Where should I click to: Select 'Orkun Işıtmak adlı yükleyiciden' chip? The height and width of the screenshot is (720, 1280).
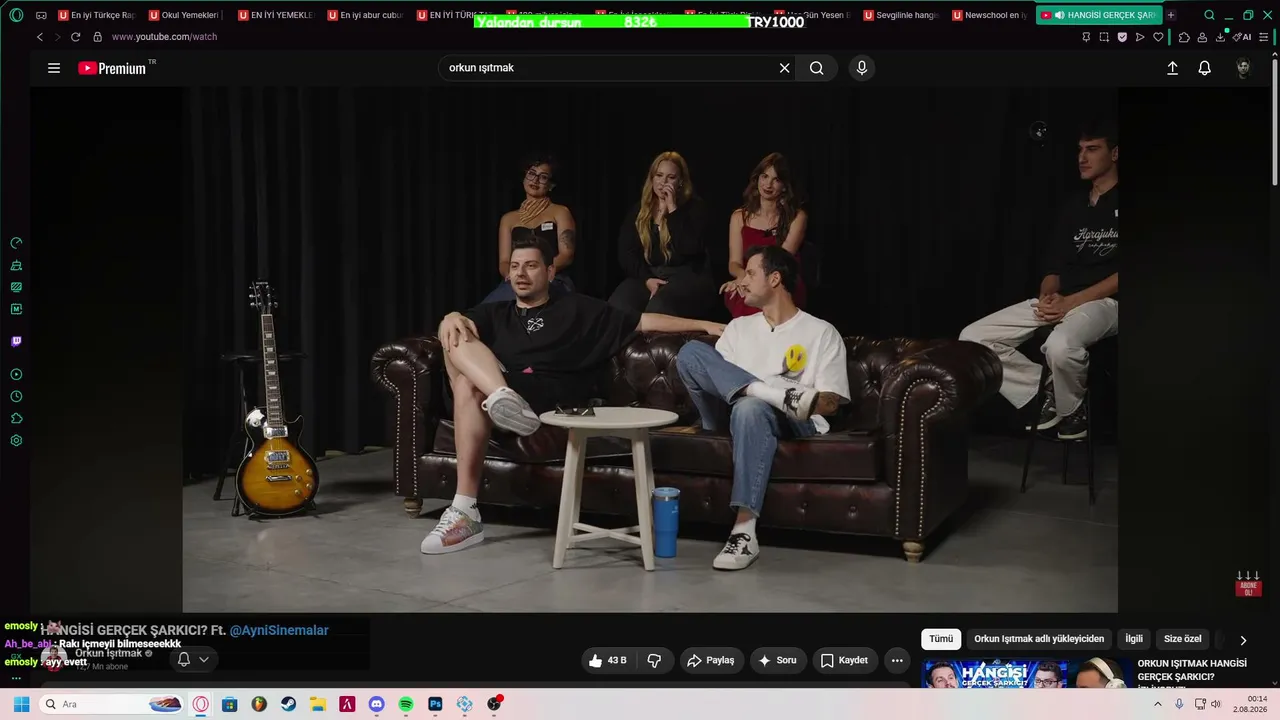click(x=1039, y=639)
